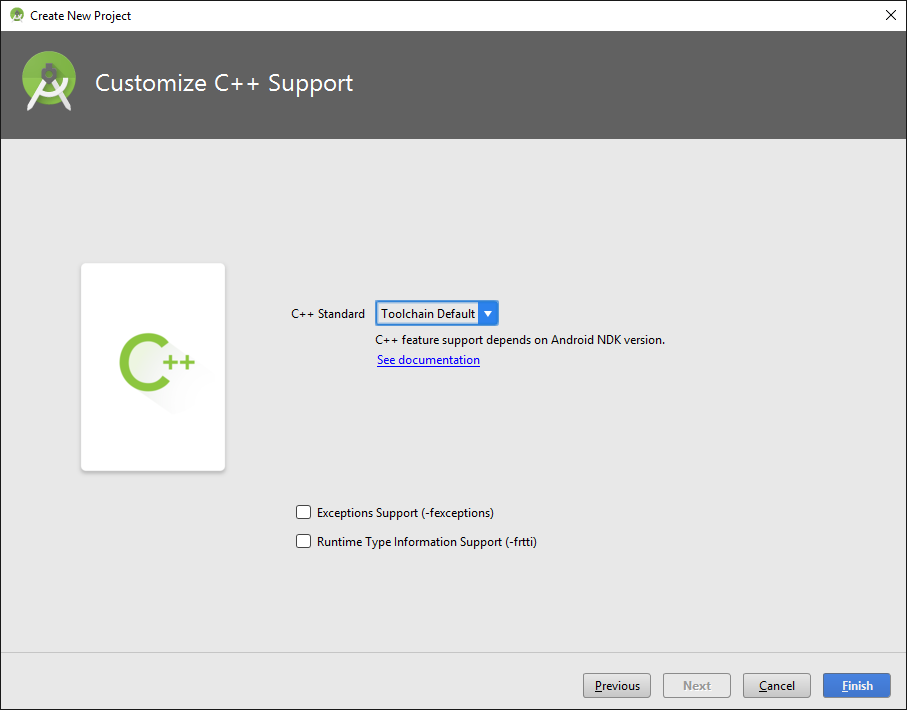Image resolution: width=907 pixels, height=710 pixels.
Task: Enable Exceptions Support (-fexceptions) checkbox
Action: tap(303, 512)
